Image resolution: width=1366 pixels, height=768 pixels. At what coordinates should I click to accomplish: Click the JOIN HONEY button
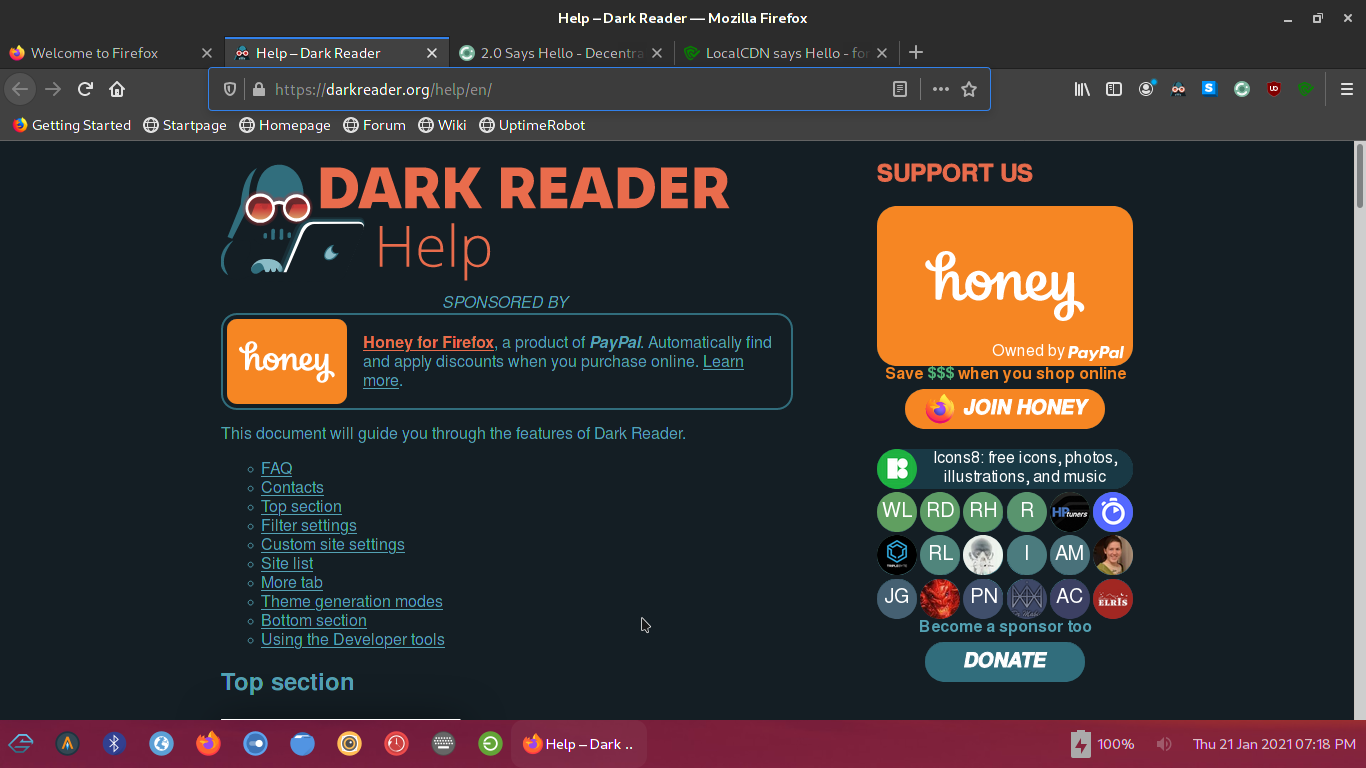1005,408
